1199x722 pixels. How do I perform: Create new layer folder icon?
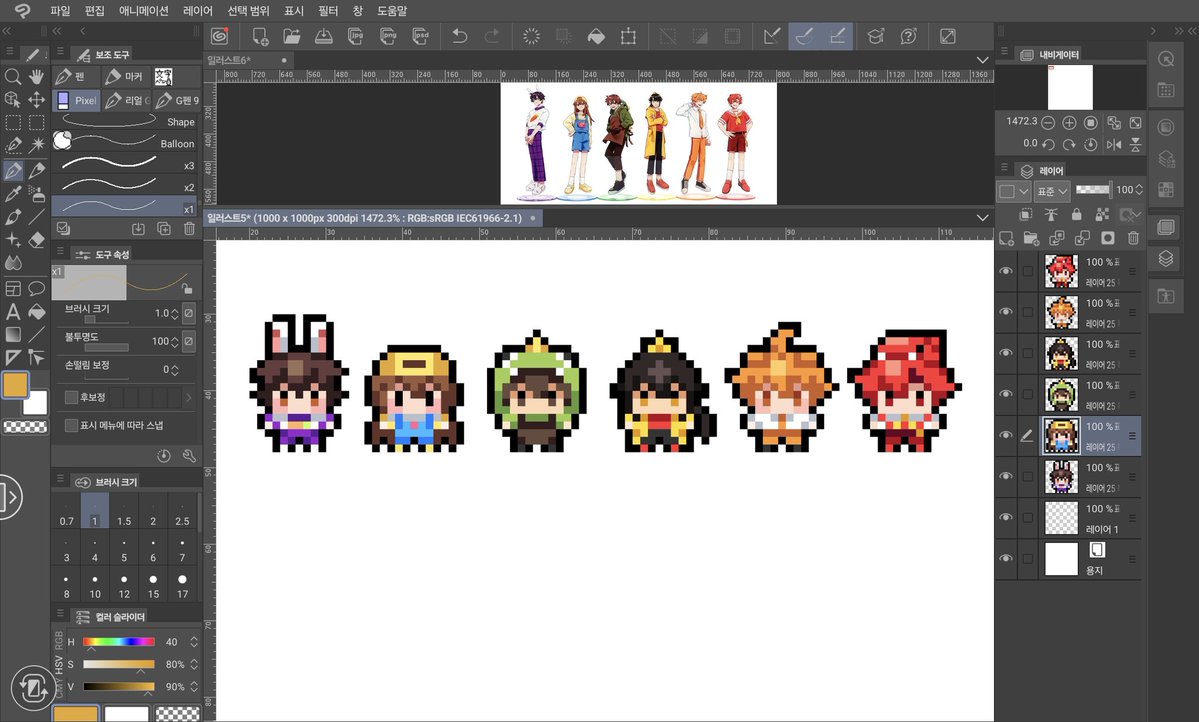click(1032, 239)
